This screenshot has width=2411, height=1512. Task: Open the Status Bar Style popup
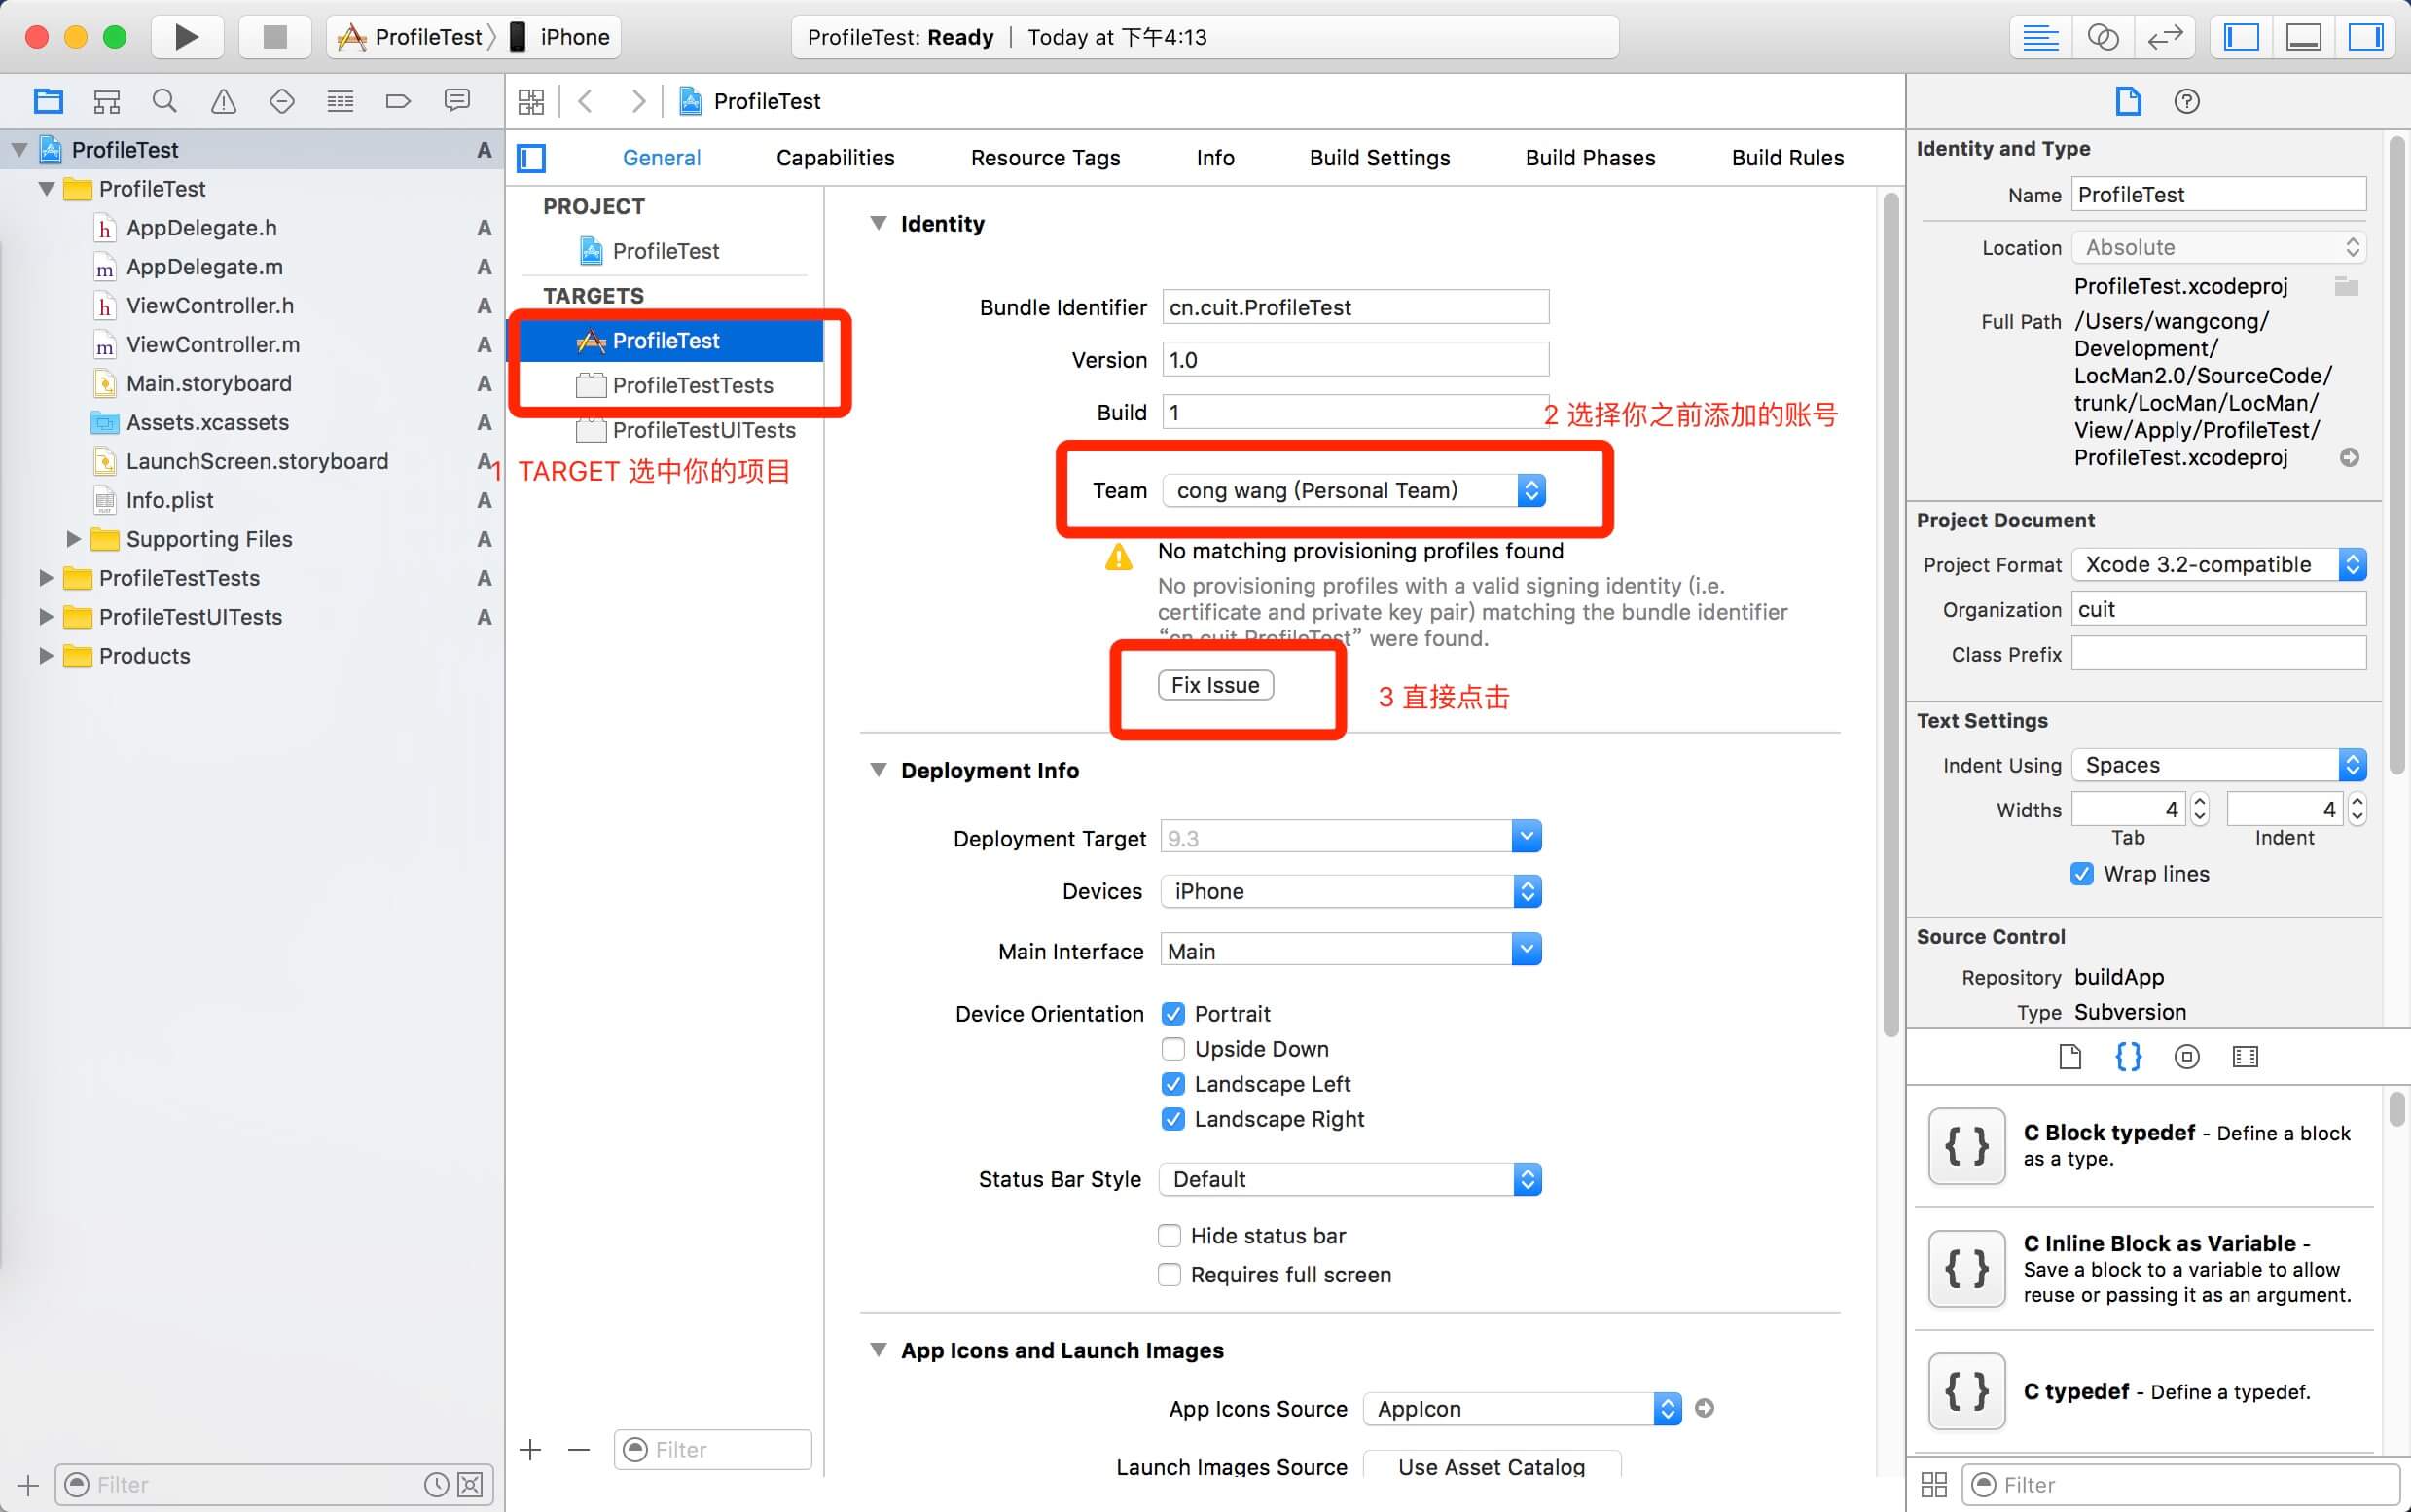click(x=1350, y=1179)
